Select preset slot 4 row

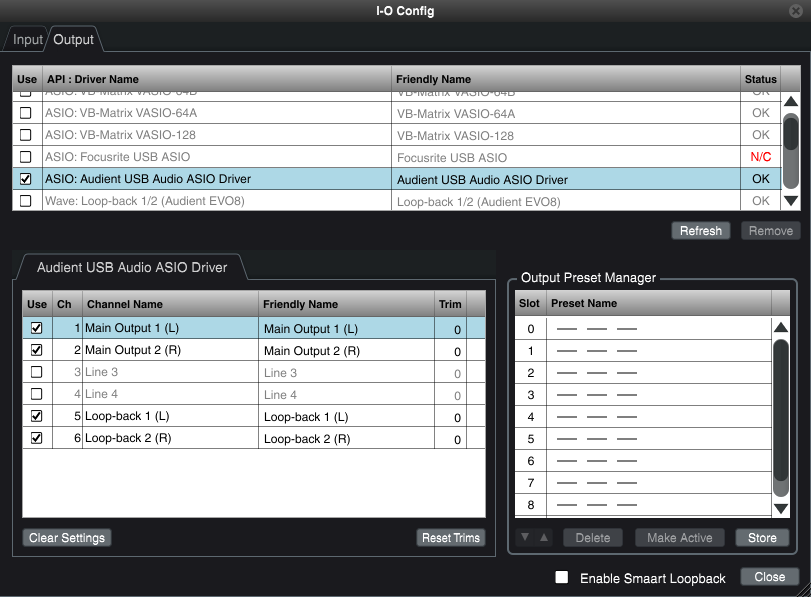coord(643,417)
